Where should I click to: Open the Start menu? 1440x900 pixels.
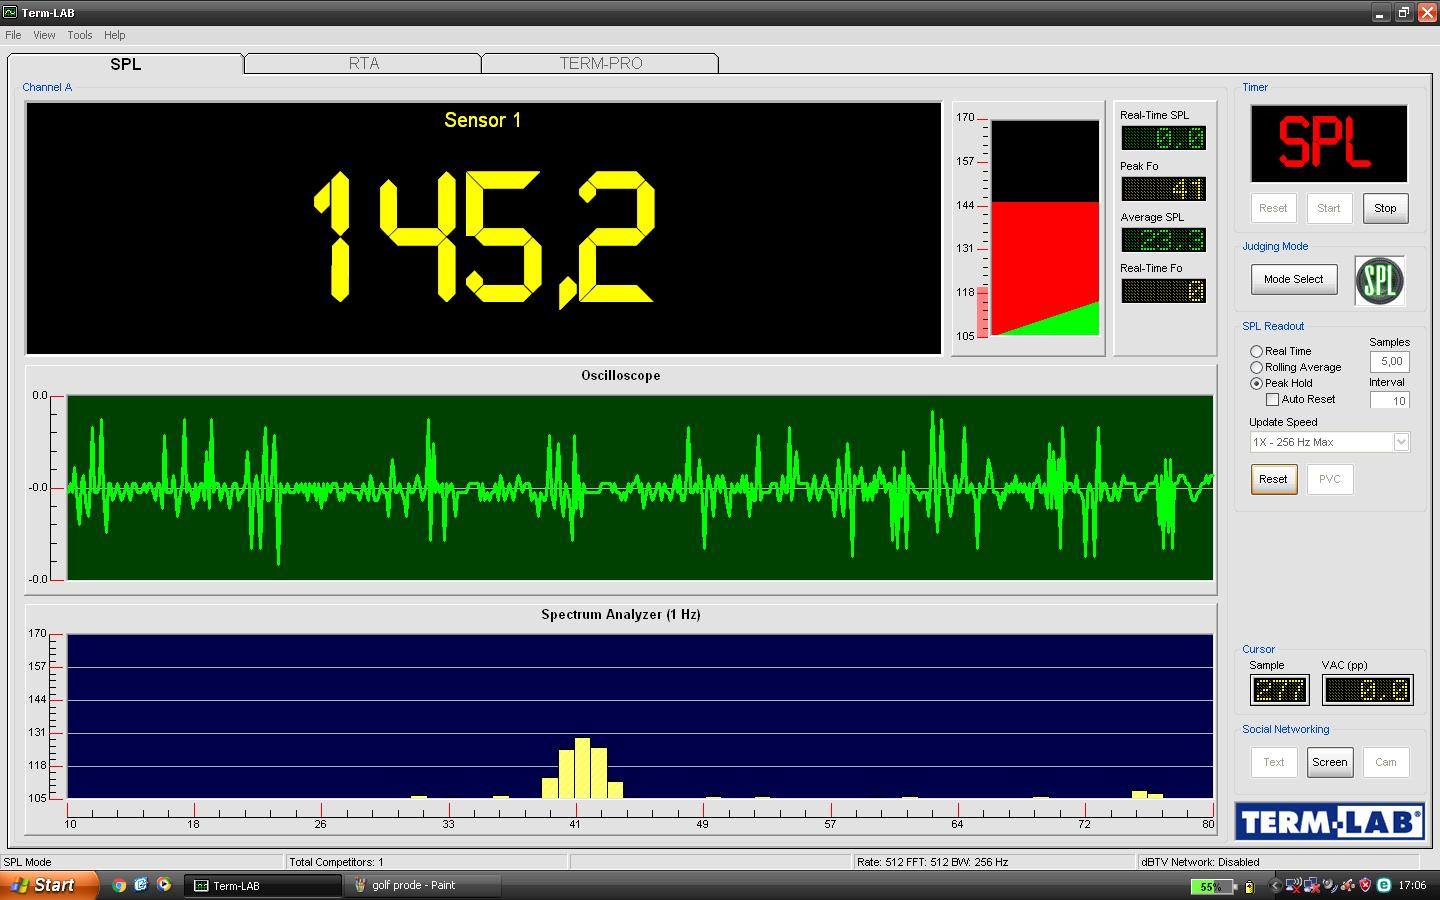click(x=49, y=885)
